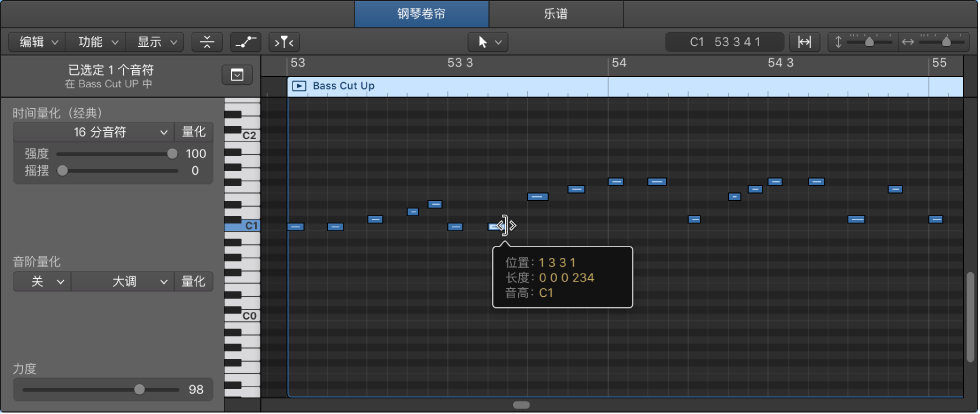Open the pointer tool menu
Image resolution: width=980 pixels, height=414 pixels.
[x=488, y=42]
